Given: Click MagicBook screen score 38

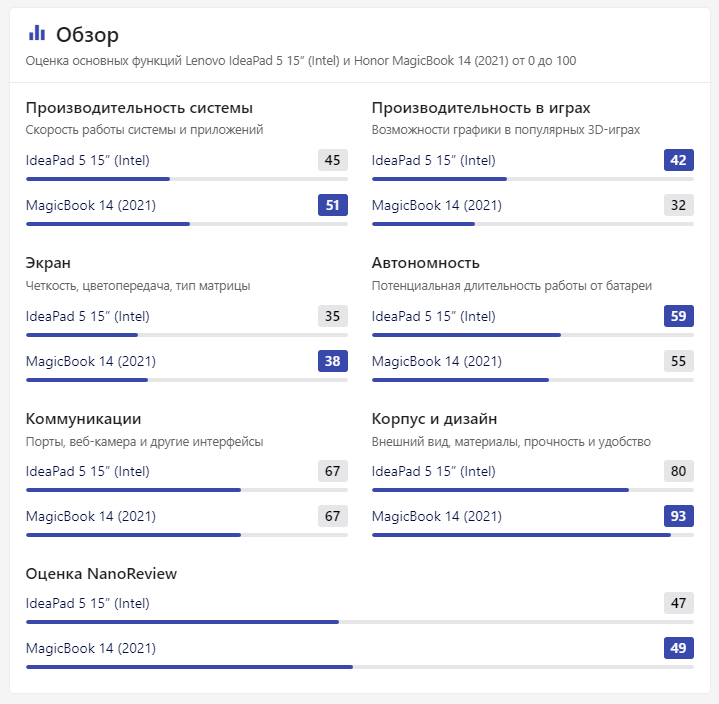Looking at the screenshot, I should tap(333, 361).
